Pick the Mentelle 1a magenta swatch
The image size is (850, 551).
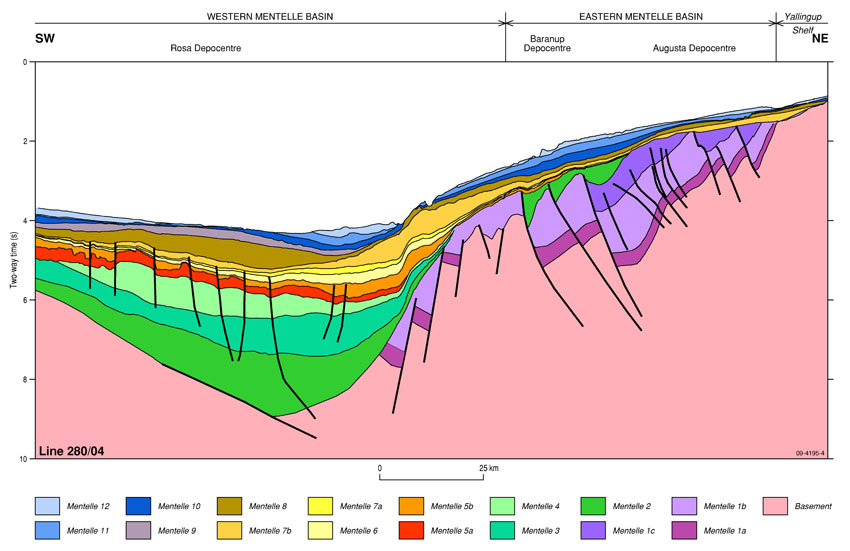pos(685,528)
